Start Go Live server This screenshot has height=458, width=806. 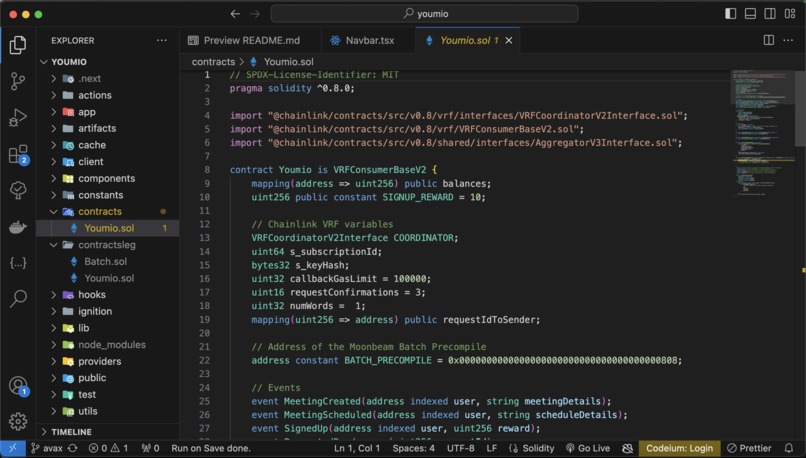click(588, 448)
